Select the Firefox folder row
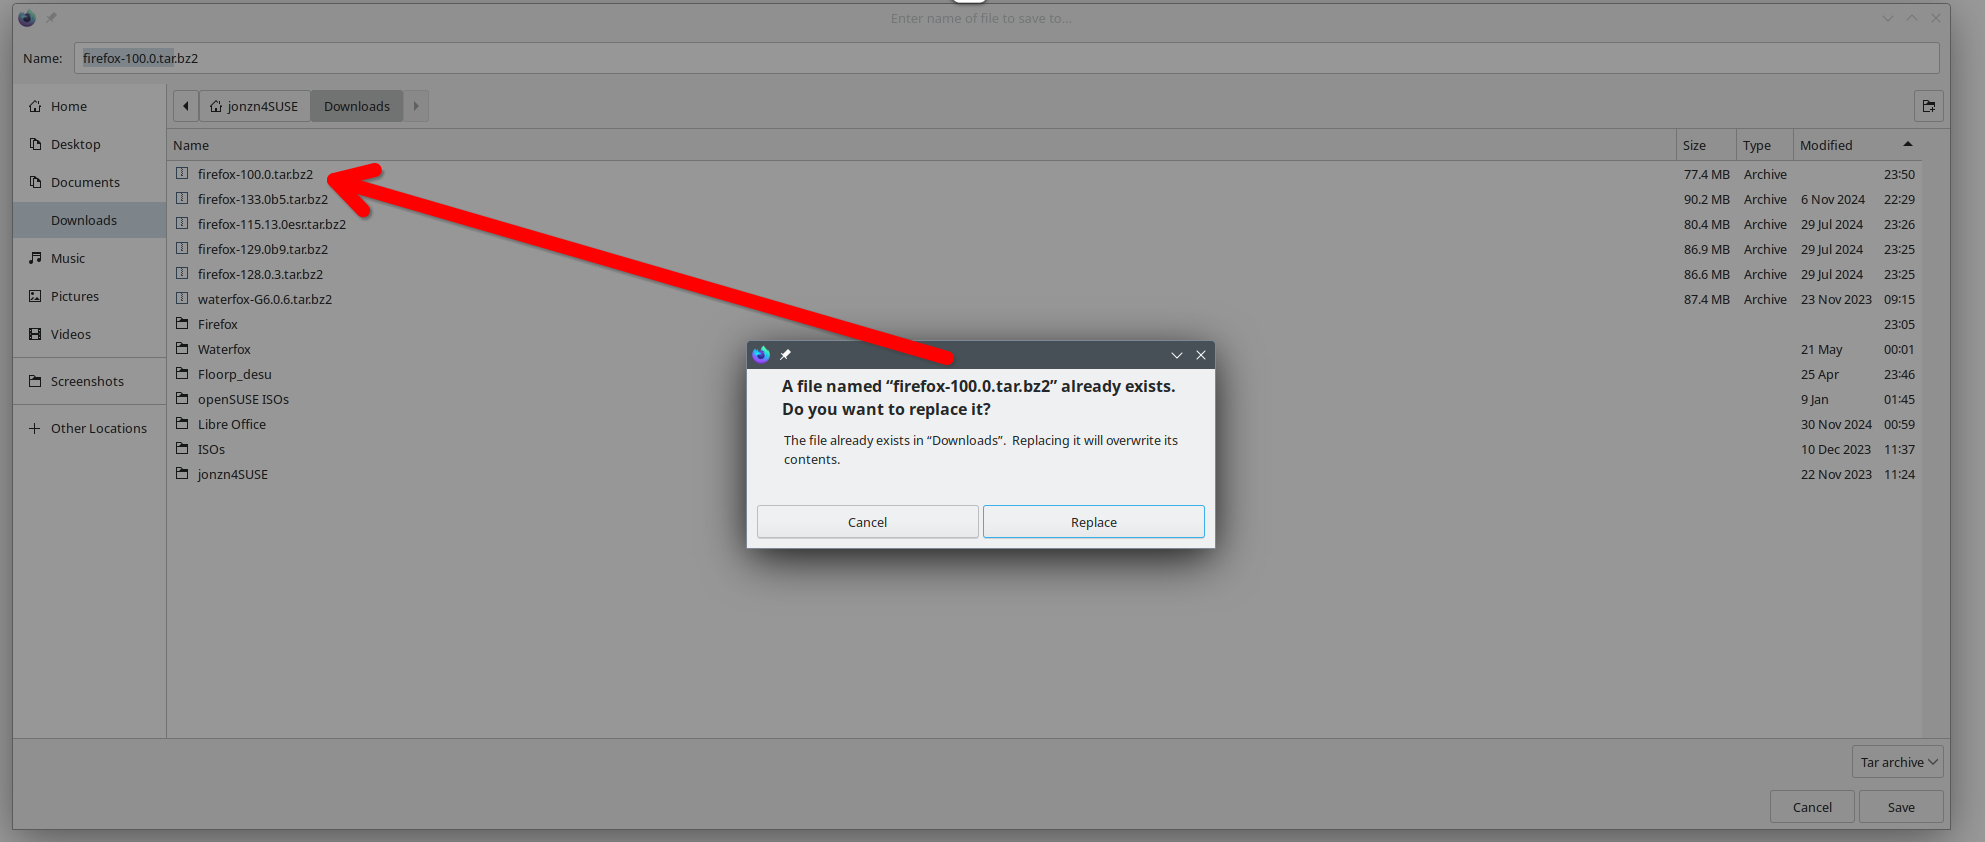Image resolution: width=1985 pixels, height=842 pixels. tap(1044, 324)
